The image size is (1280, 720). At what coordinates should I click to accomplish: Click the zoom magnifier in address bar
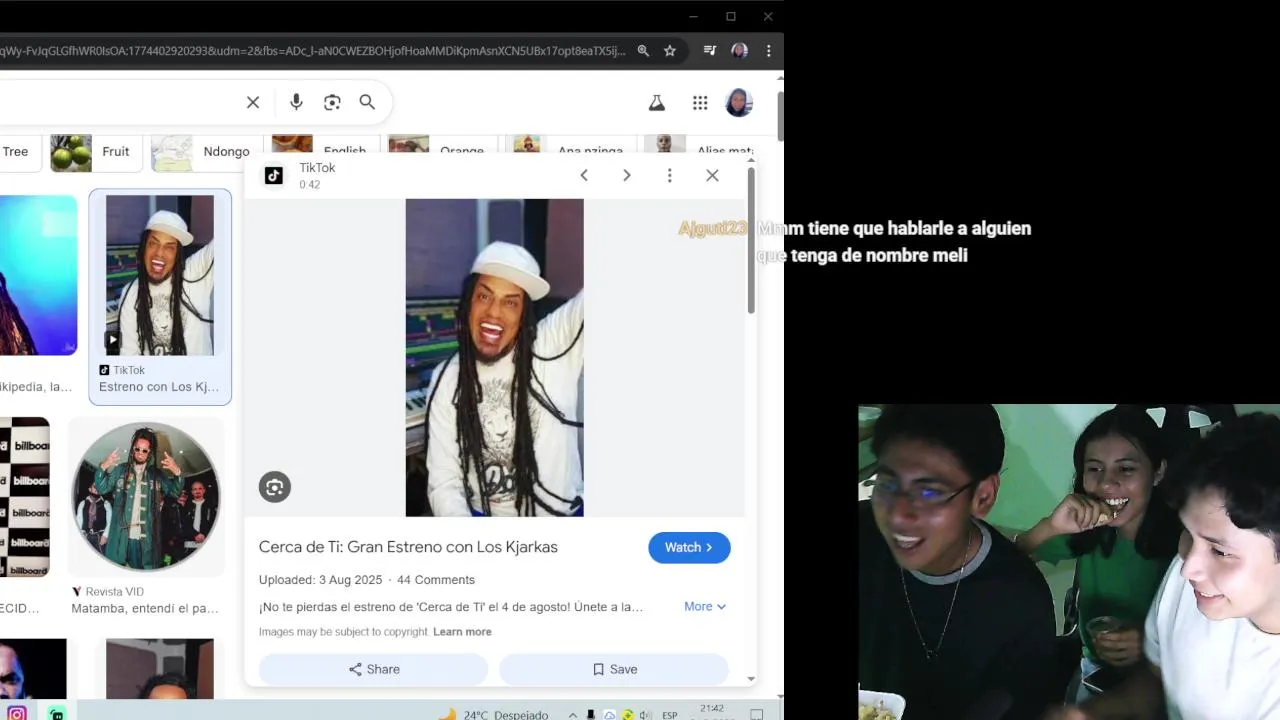click(x=643, y=51)
